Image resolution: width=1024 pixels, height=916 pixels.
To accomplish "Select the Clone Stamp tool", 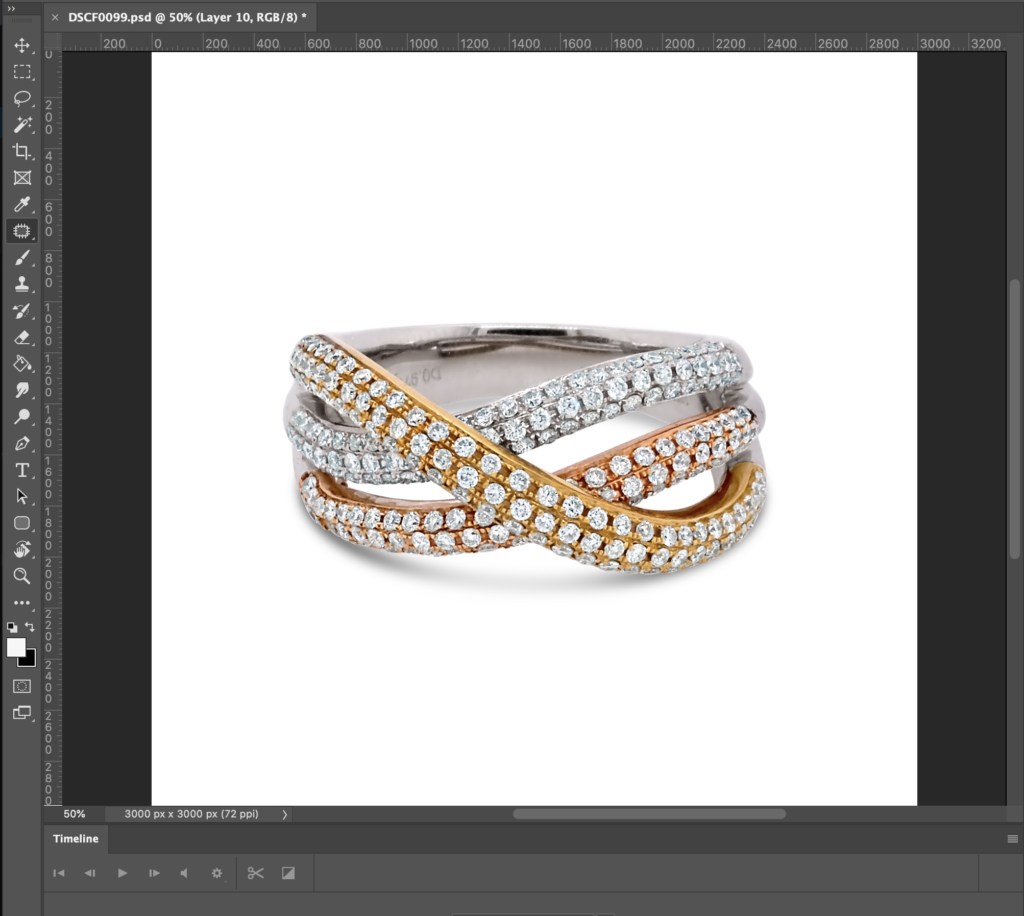I will point(22,284).
